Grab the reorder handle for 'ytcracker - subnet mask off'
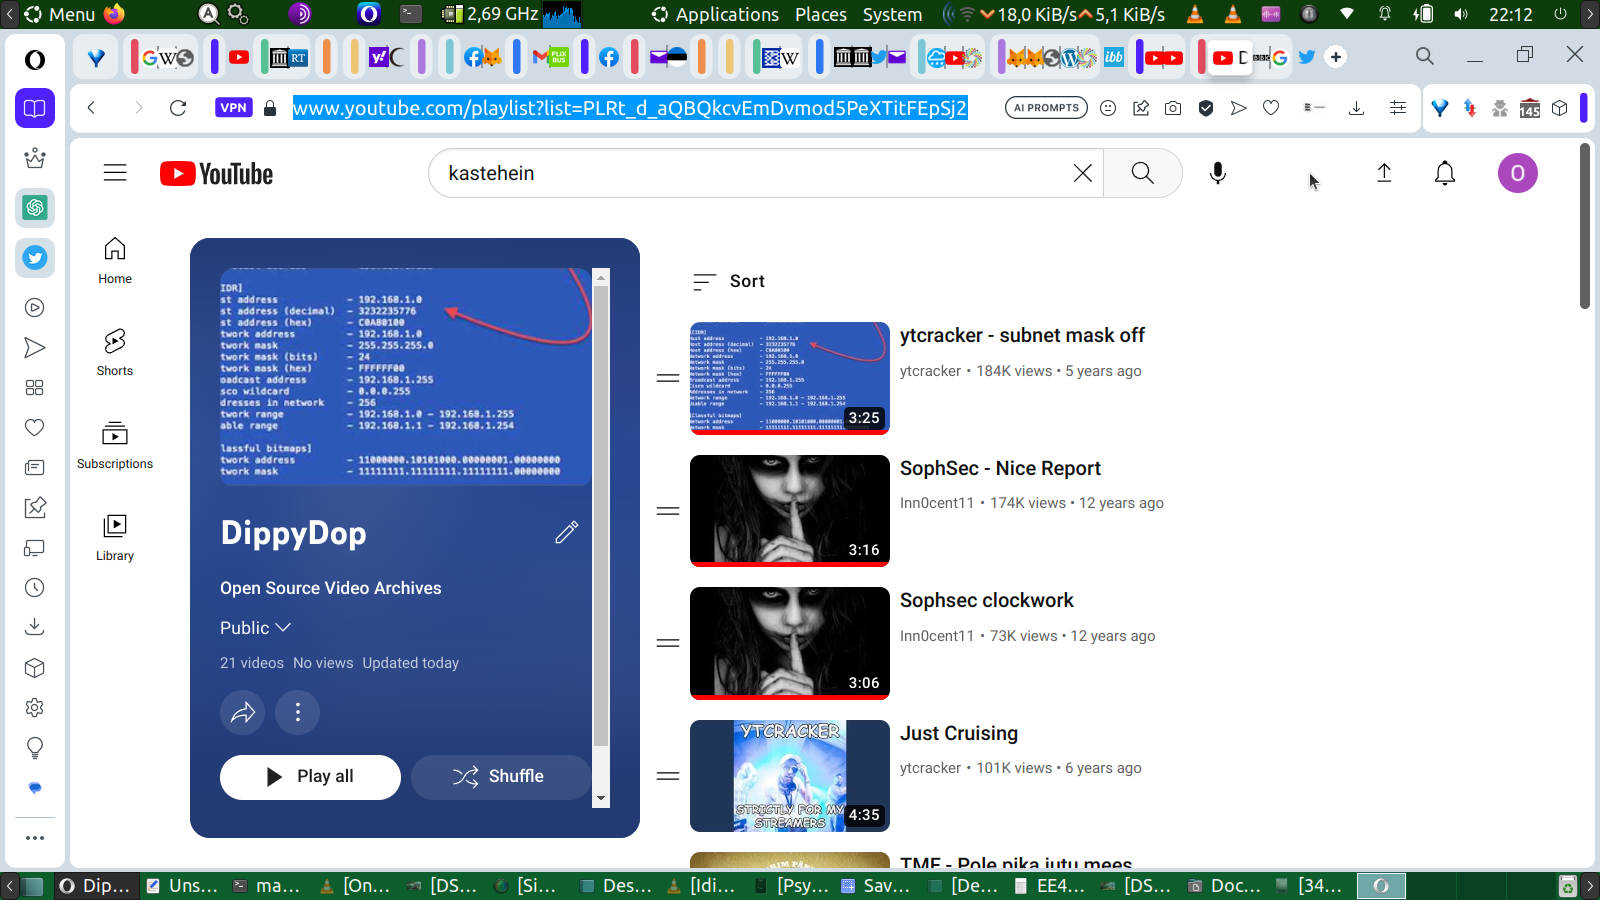Image resolution: width=1600 pixels, height=900 pixels. tap(668, 378)
